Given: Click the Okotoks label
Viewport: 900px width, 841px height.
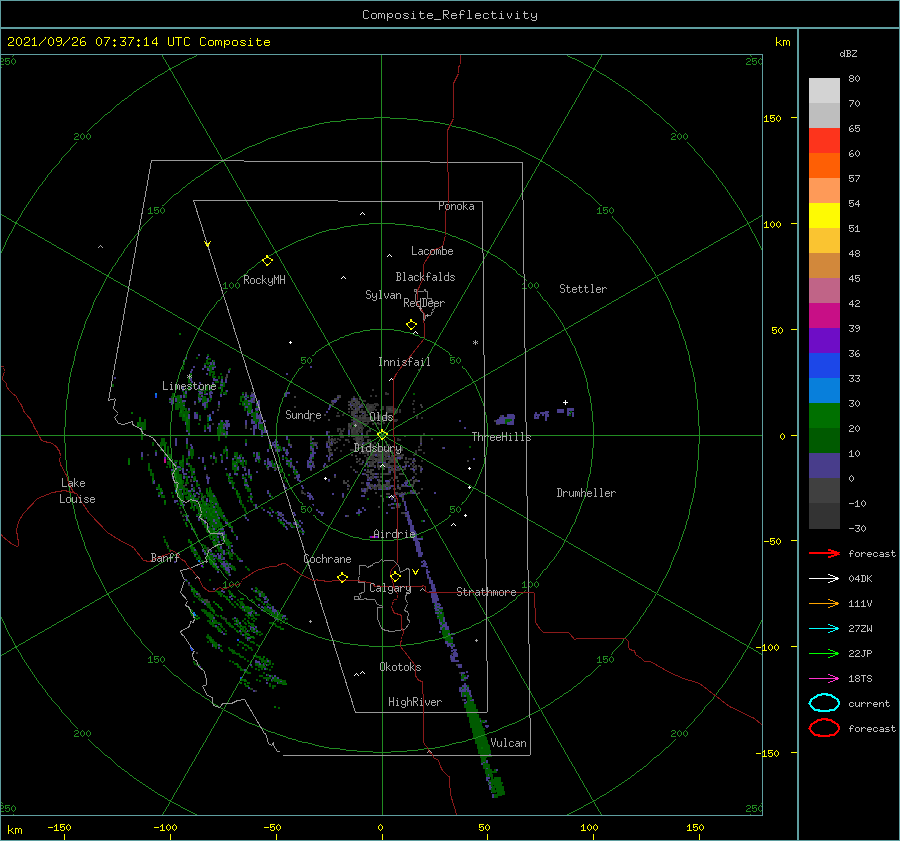Looking at the screenshot, I should point(400,666).
